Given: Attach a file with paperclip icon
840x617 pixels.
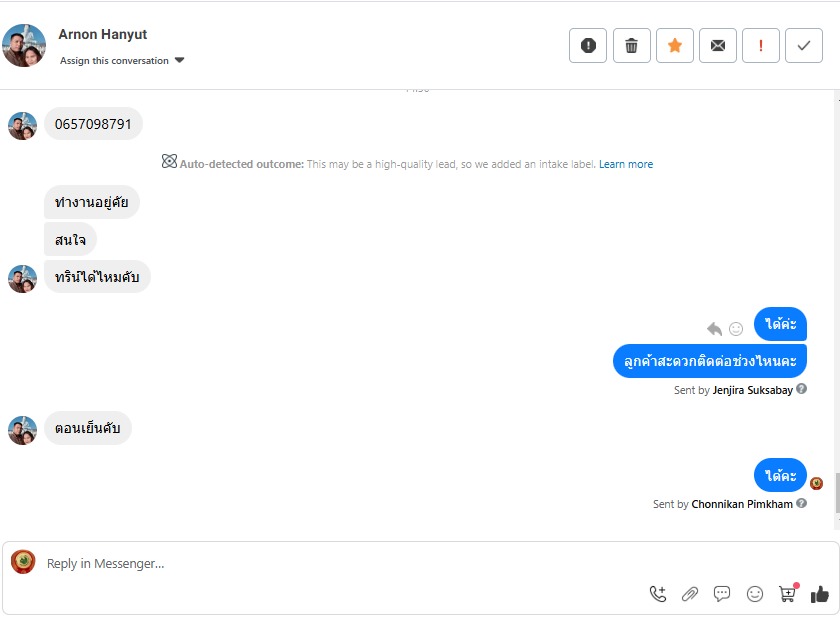Looking at the screenshot, I should [x=689, y=594].
